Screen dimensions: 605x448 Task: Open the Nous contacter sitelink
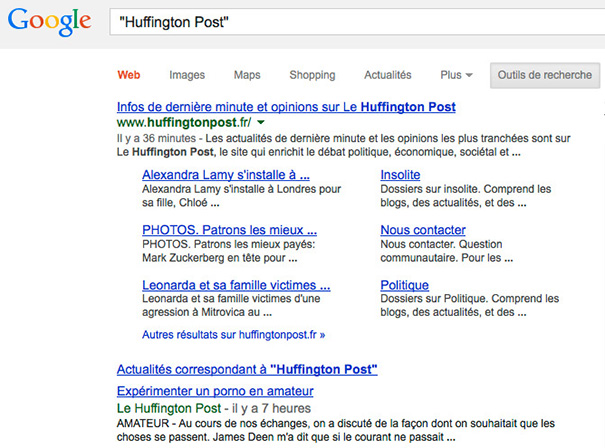point(423,230)
